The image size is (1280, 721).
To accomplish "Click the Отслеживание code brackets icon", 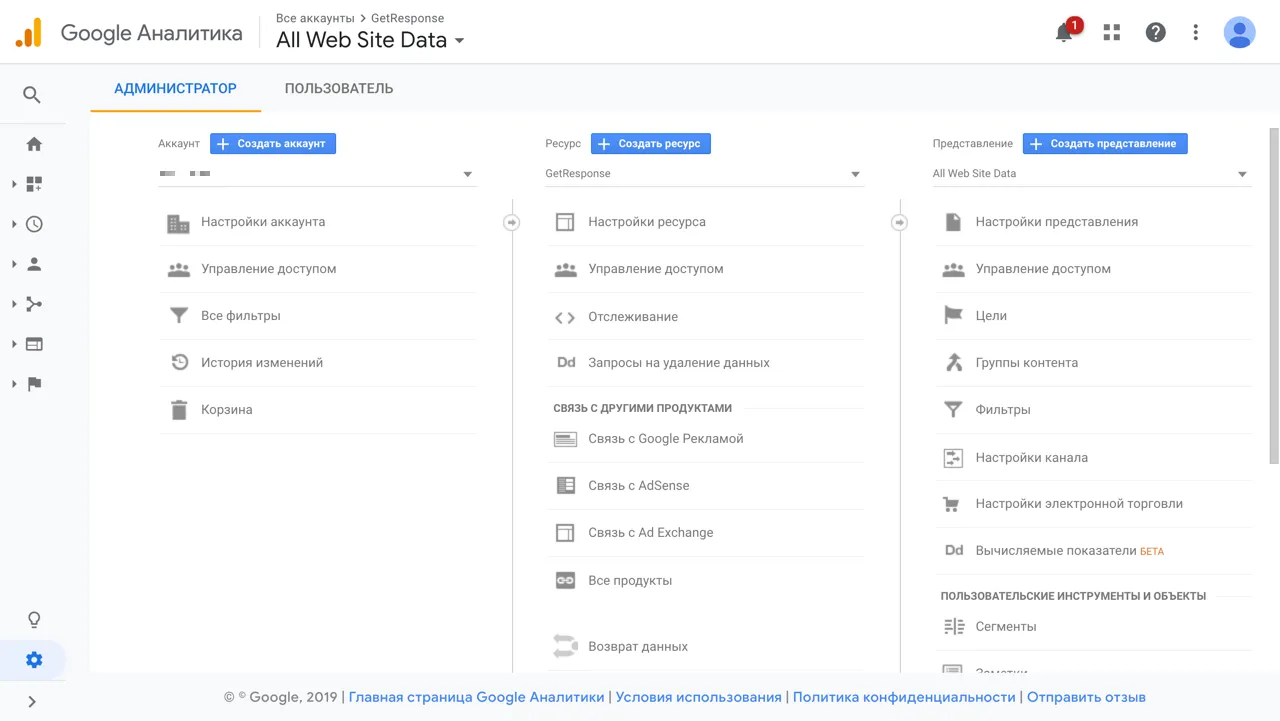I will coord(565,317).
